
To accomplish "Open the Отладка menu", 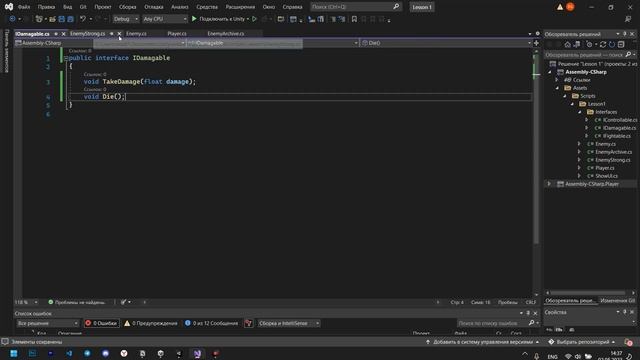I will 153,7.
